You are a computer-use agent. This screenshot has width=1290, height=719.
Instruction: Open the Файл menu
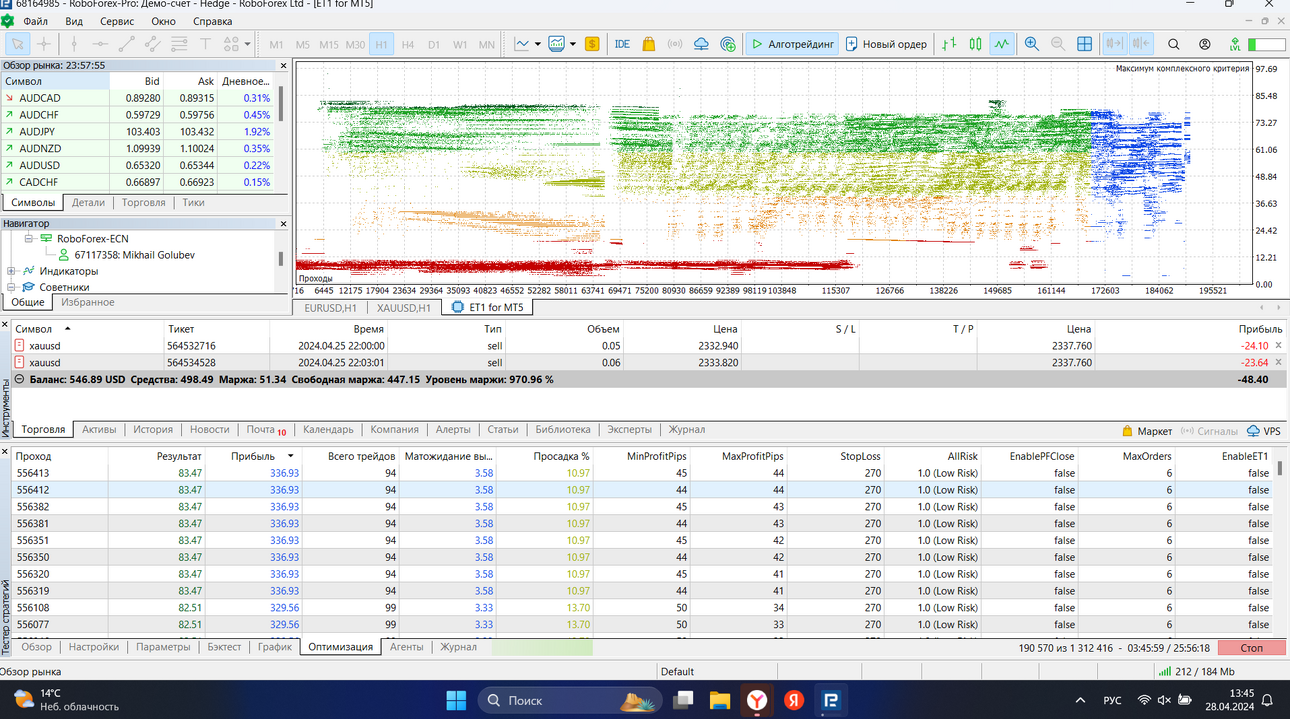[x=35, y=21]
